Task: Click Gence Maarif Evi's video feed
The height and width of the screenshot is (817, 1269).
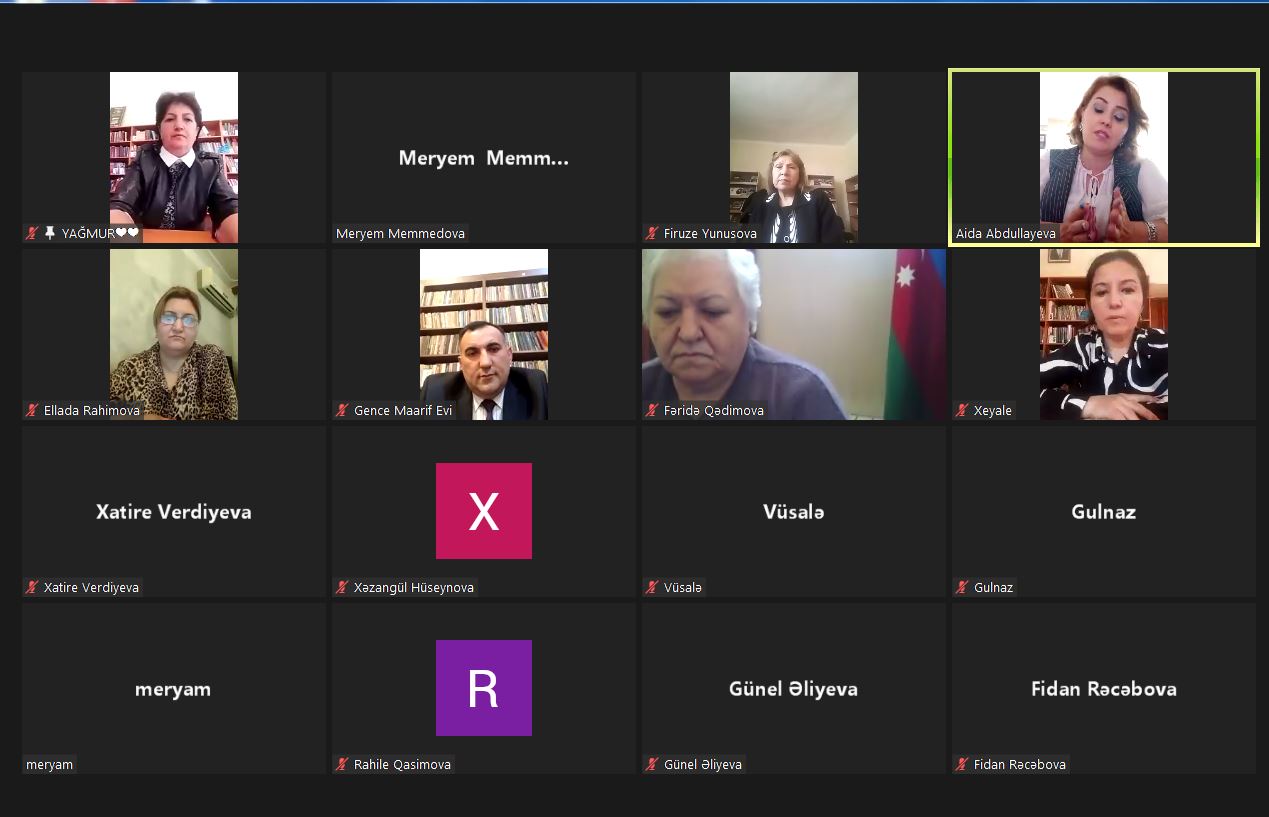Action: tap(483, 333)
